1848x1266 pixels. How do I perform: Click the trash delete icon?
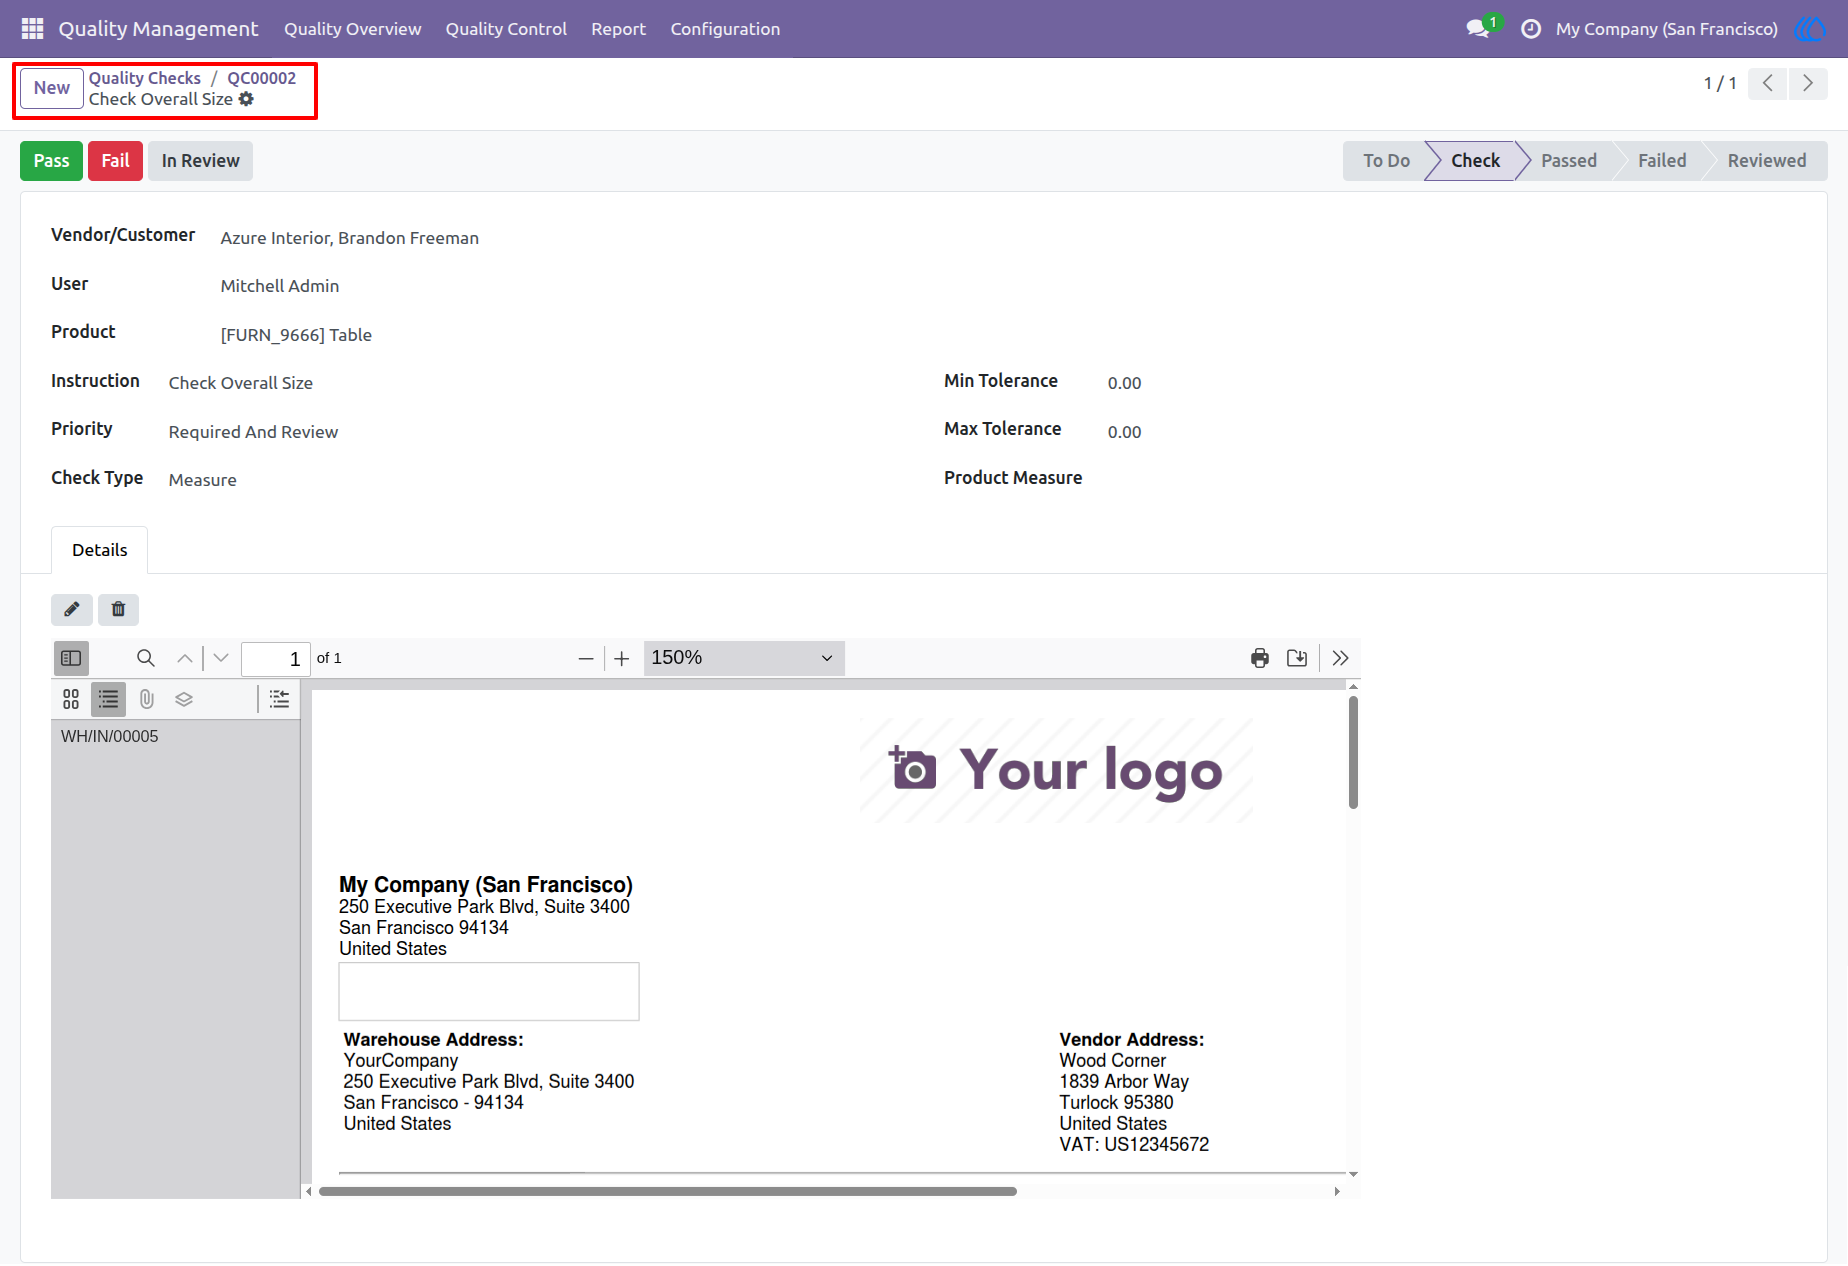[118, 609]
